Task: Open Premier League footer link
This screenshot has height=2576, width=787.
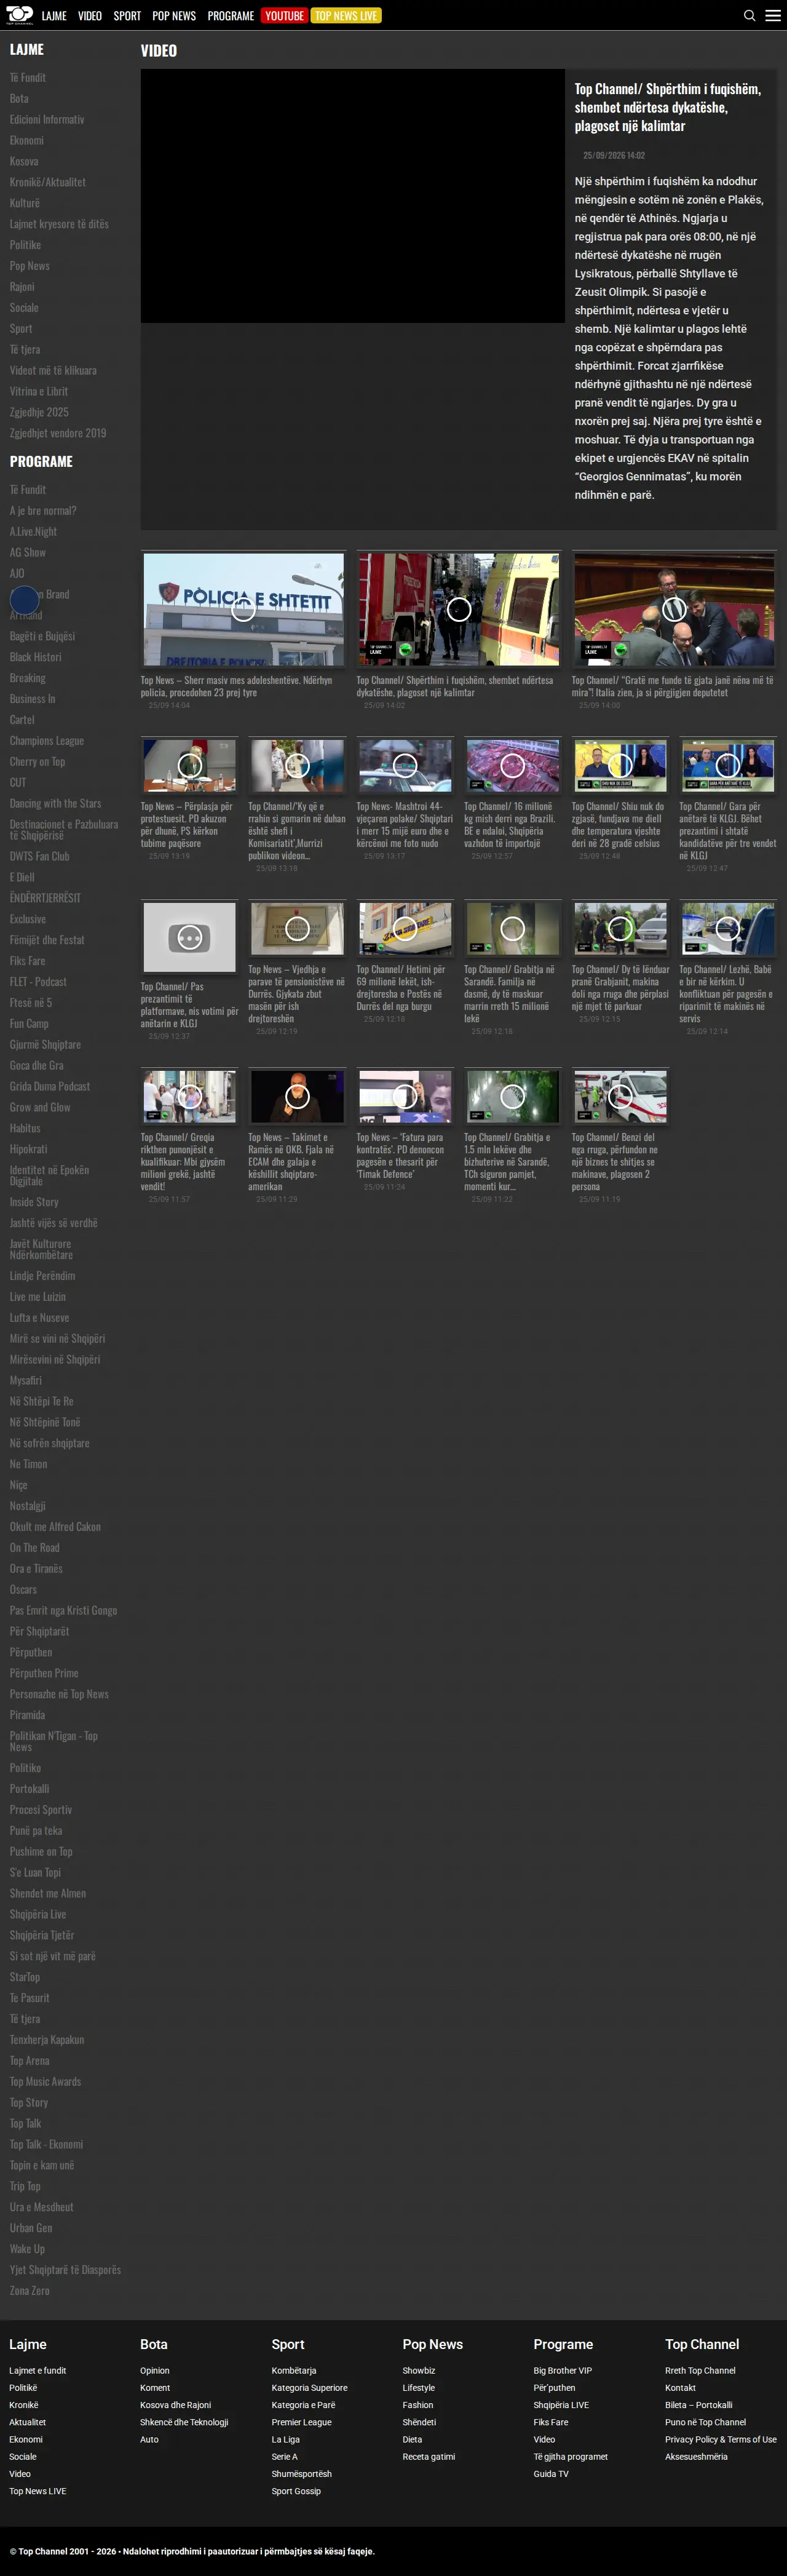Action: pyautogui.click(x=302, y=2422)
